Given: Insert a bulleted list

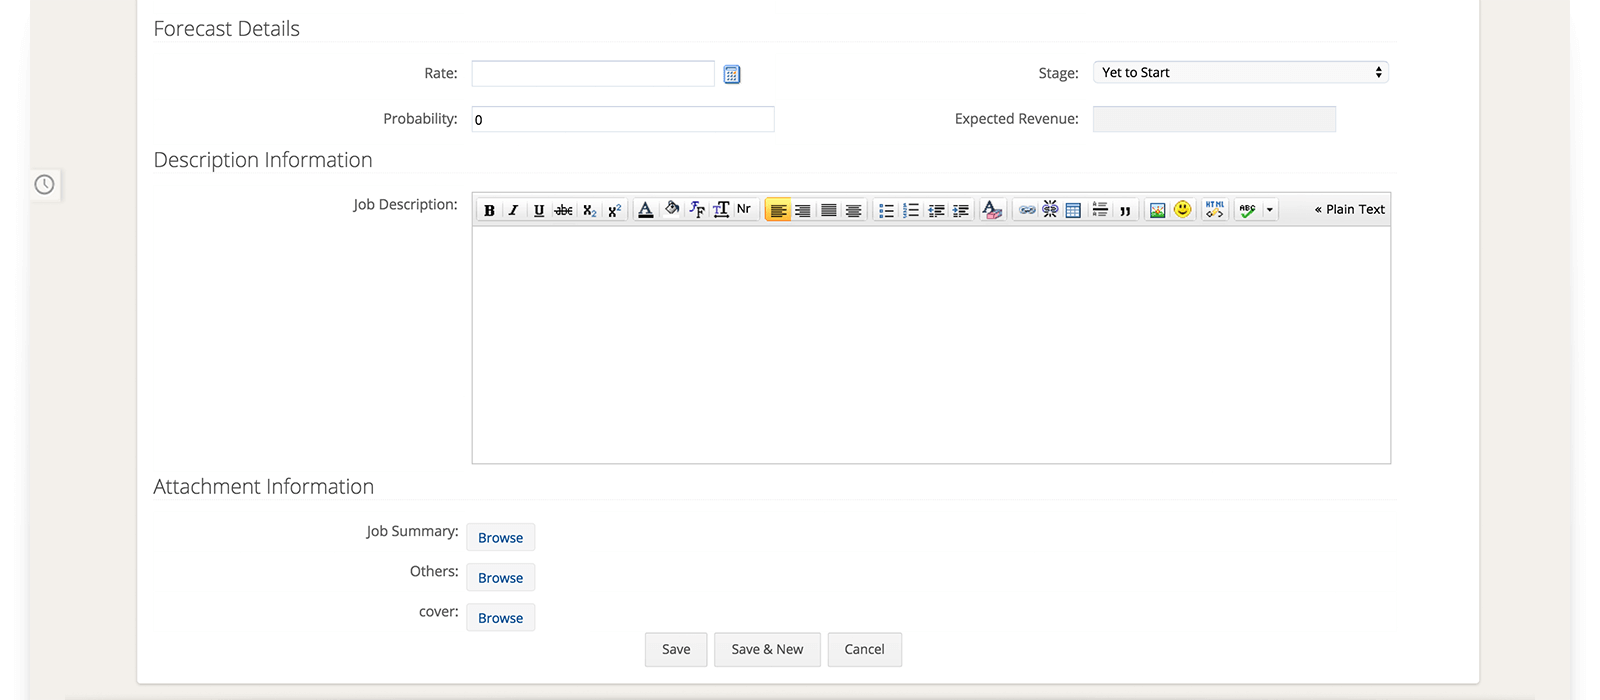Looking at the screenshot, I should 886,210.
